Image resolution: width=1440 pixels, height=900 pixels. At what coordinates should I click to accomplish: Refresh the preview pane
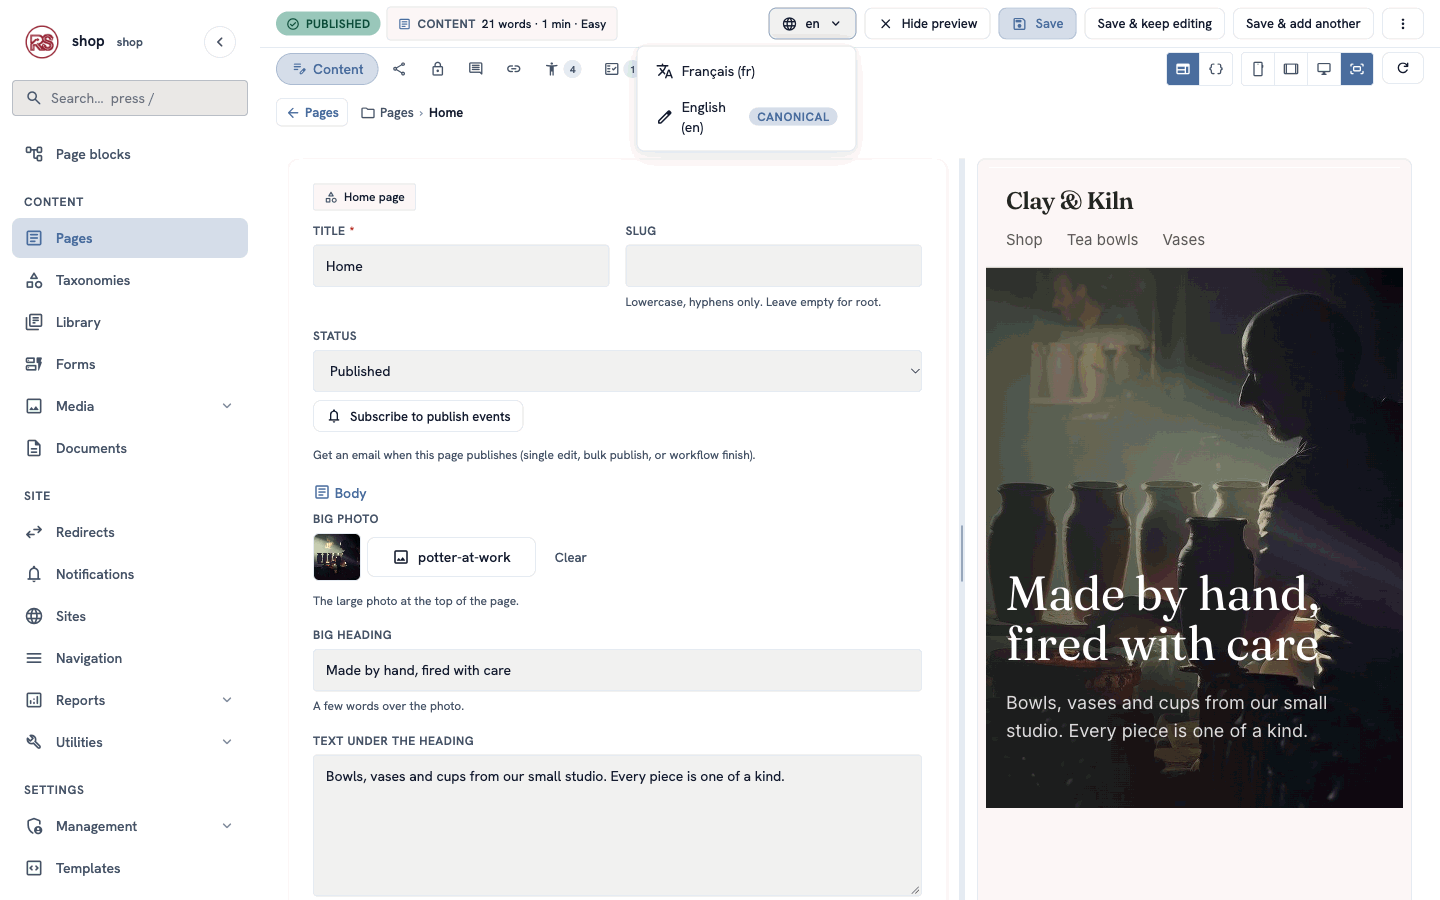coord(1403,68)
